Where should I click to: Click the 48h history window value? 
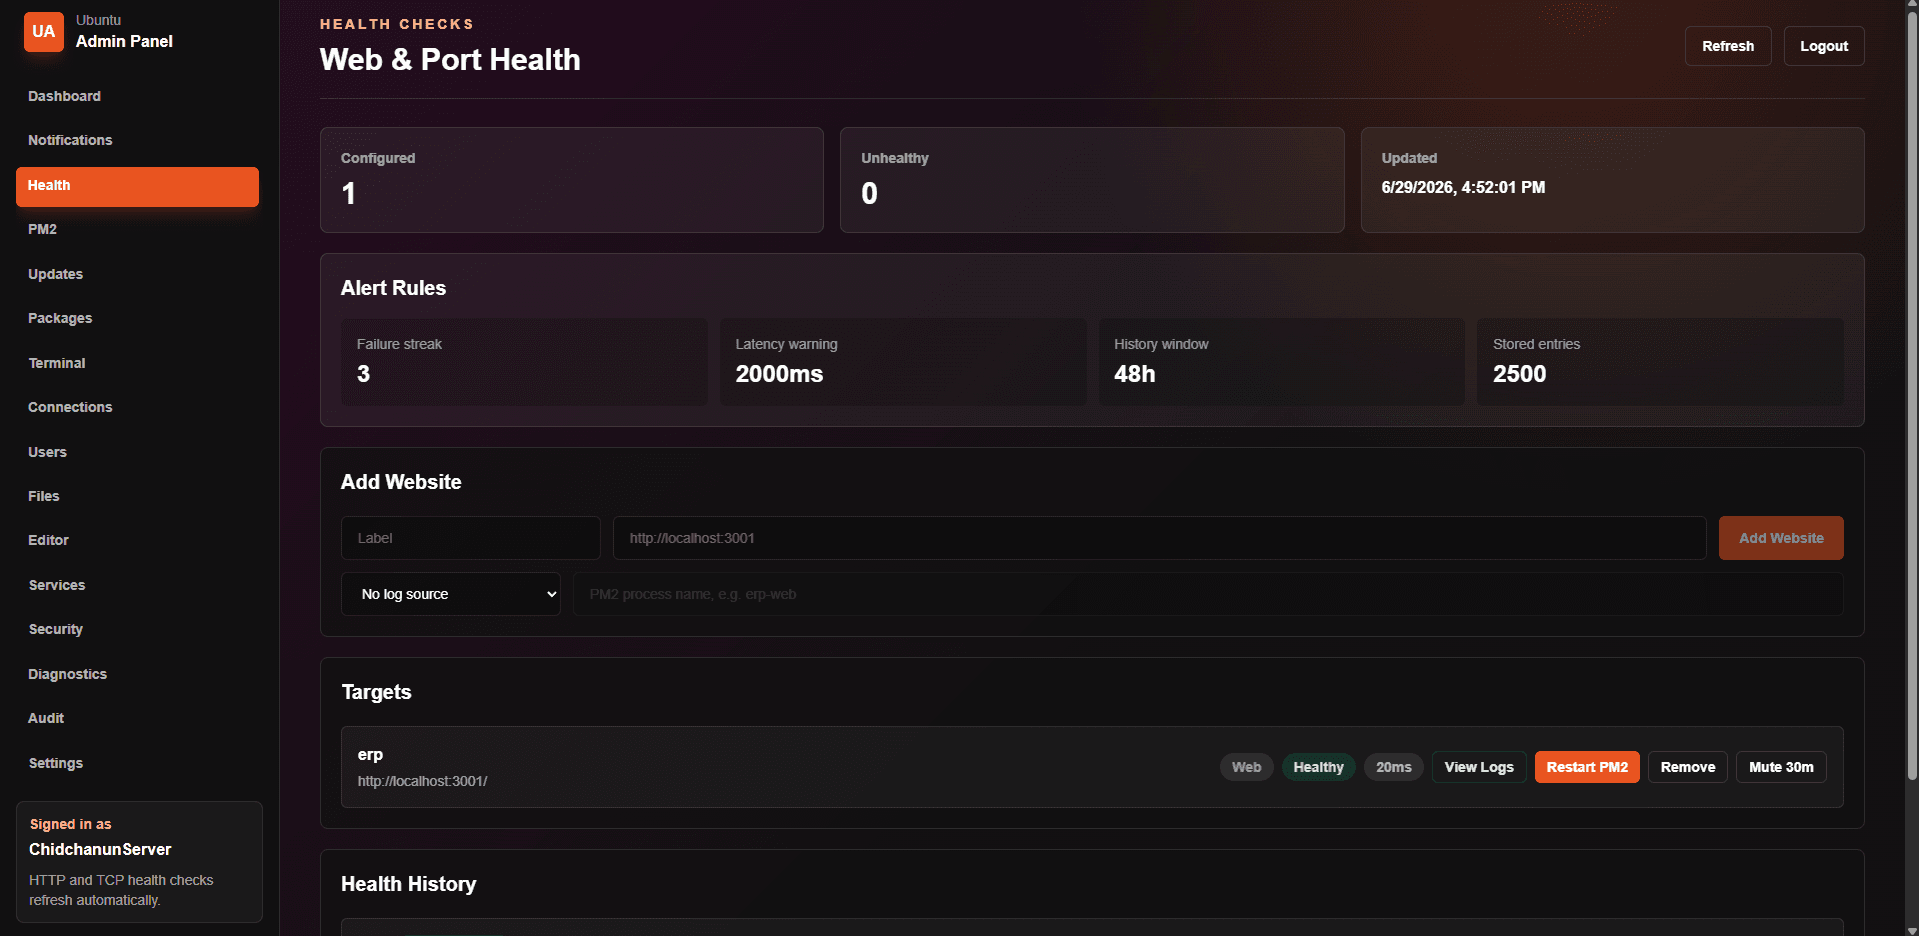pyautogui.click(x=1134, y=374)
